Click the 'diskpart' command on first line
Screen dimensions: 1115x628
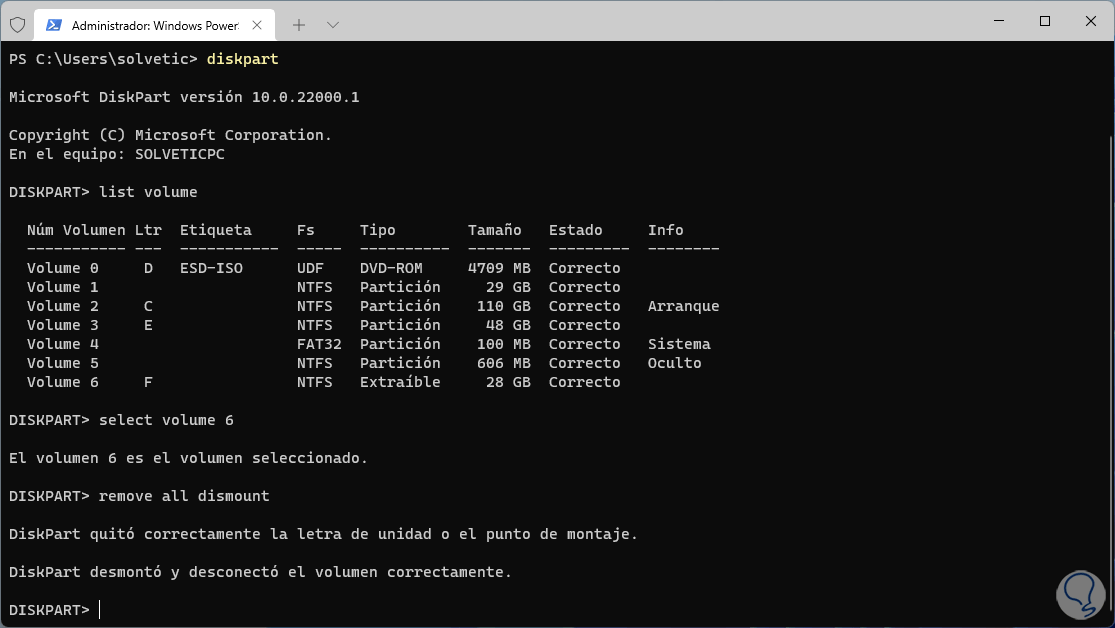[x=242, y=59]
